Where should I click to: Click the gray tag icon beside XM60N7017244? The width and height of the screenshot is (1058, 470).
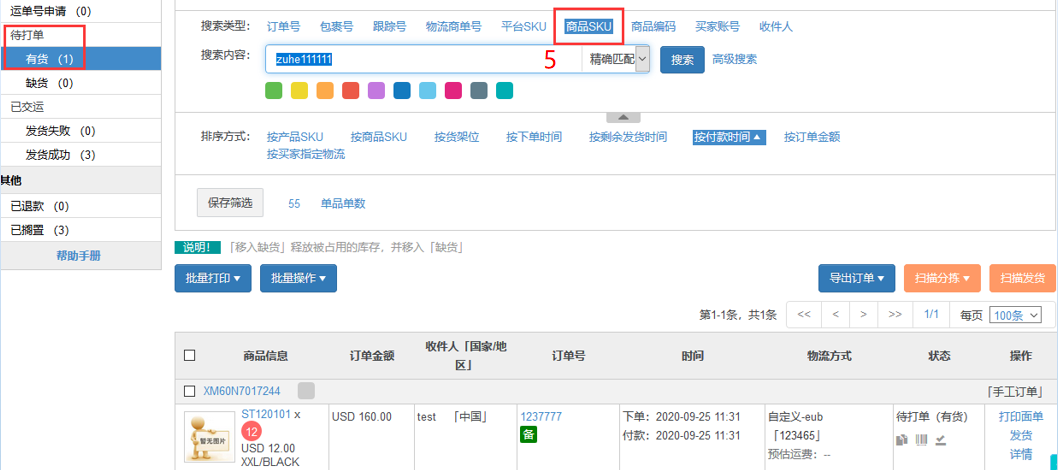tap(305, 390)
